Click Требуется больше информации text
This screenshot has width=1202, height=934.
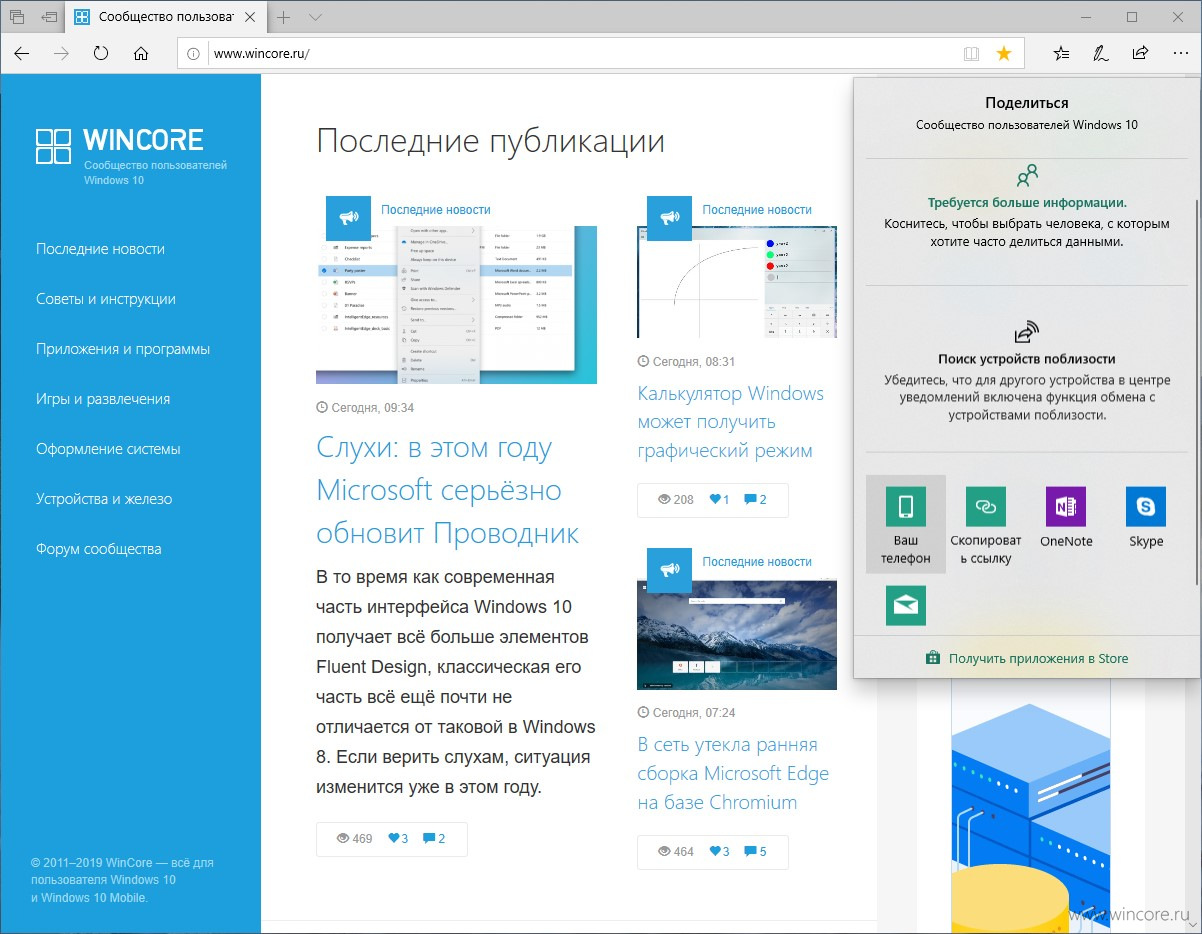(x=1027, y=202)
